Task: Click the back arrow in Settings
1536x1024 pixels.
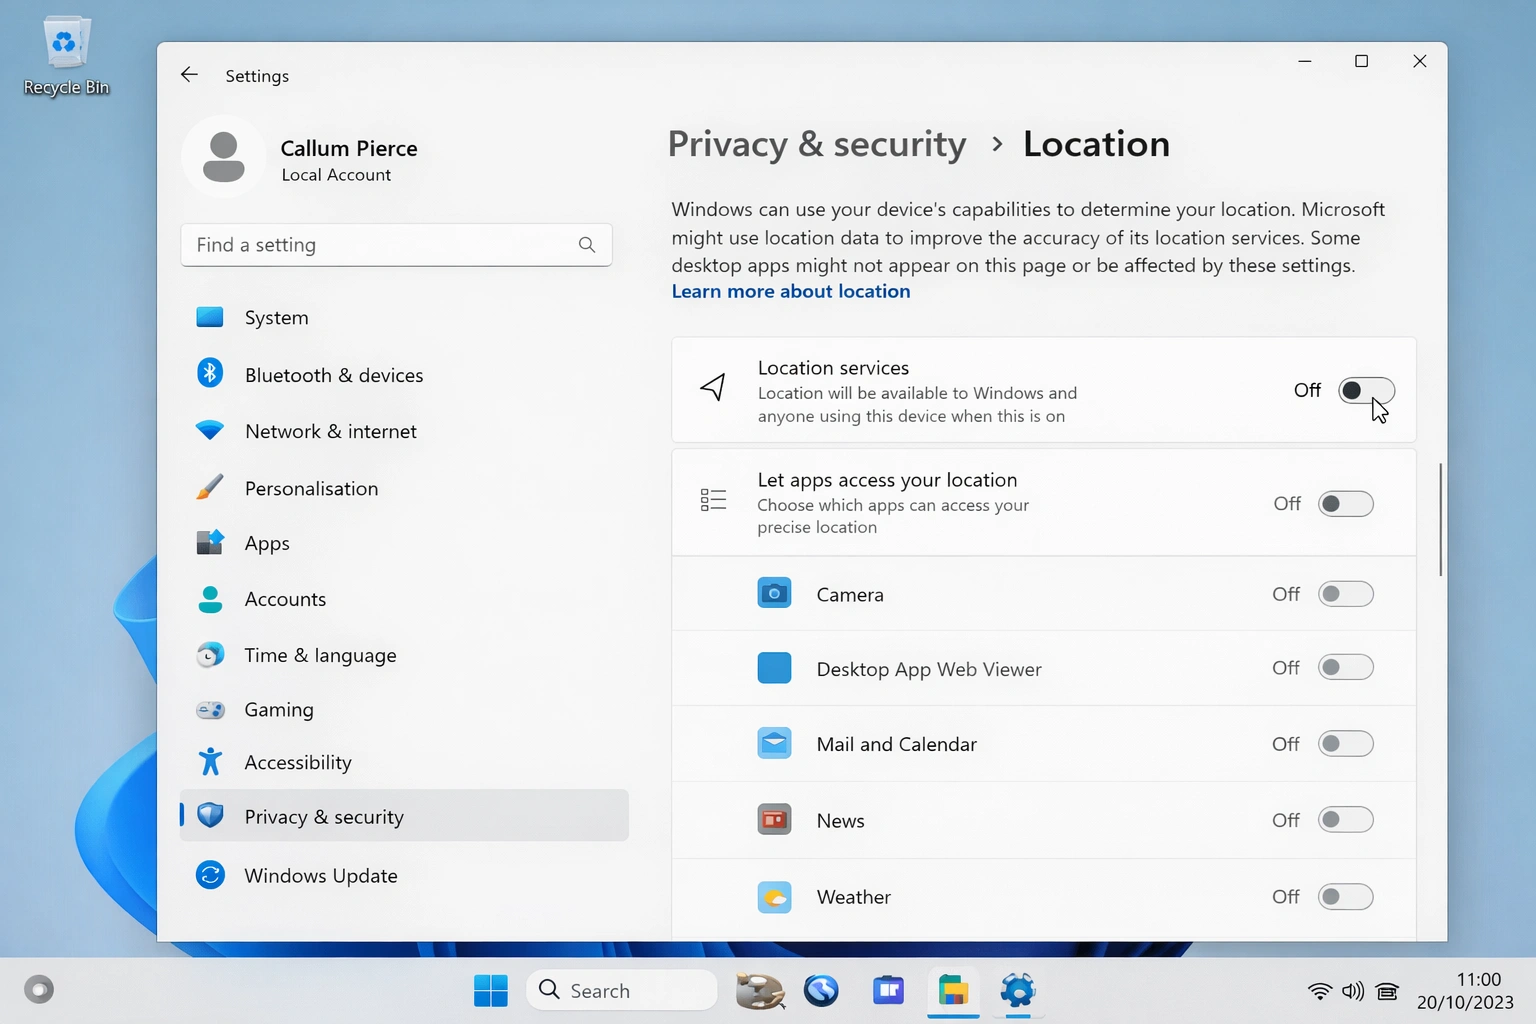Action: [189, 74]
